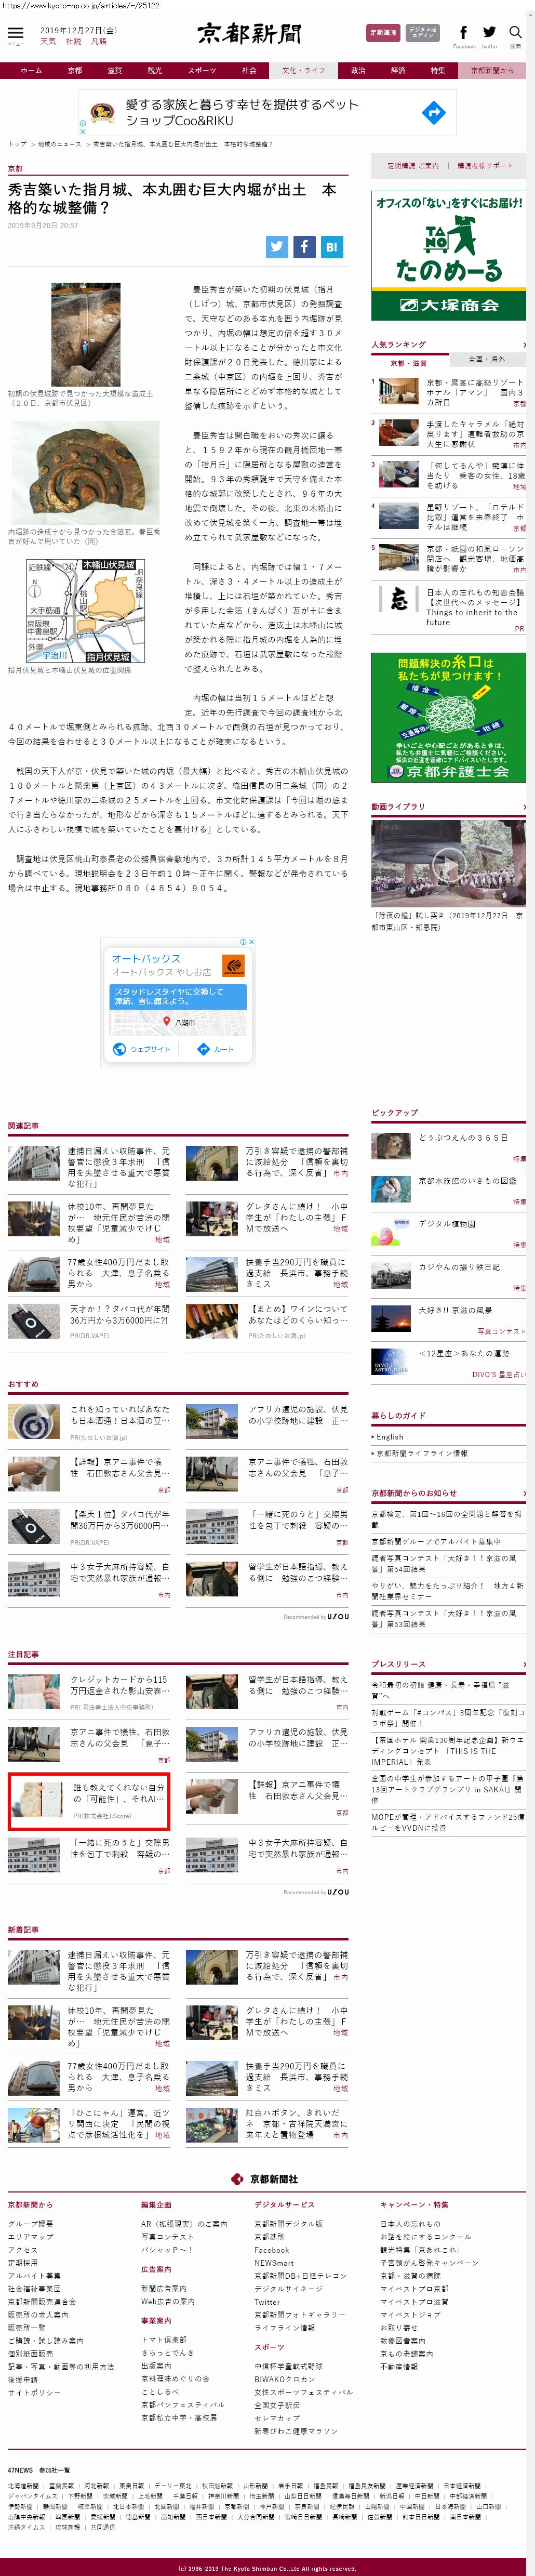This screenshot has height=2576, width=535.
Task: Click the blue arrow icon in the pet shop ad
Action: pos(433,113)
